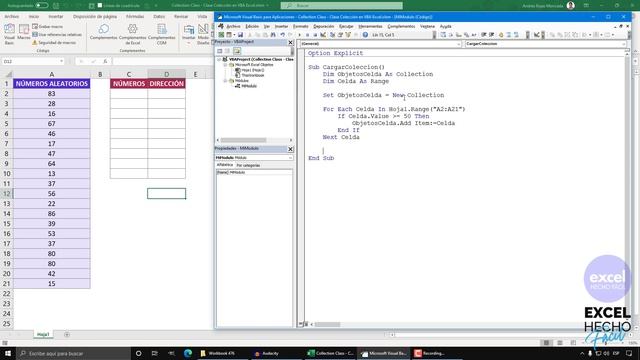Open Complementos add-ins icon in Excel ribbon
The image size is (640, 360).
coord(103,32)
